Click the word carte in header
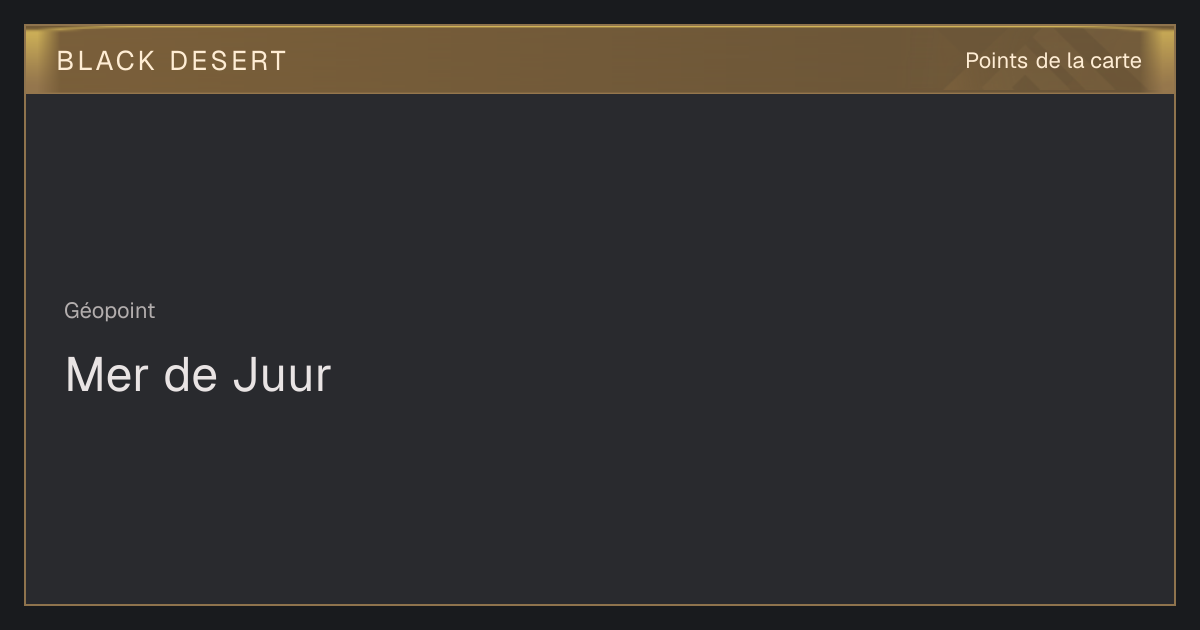 [x=1116, y=61]
